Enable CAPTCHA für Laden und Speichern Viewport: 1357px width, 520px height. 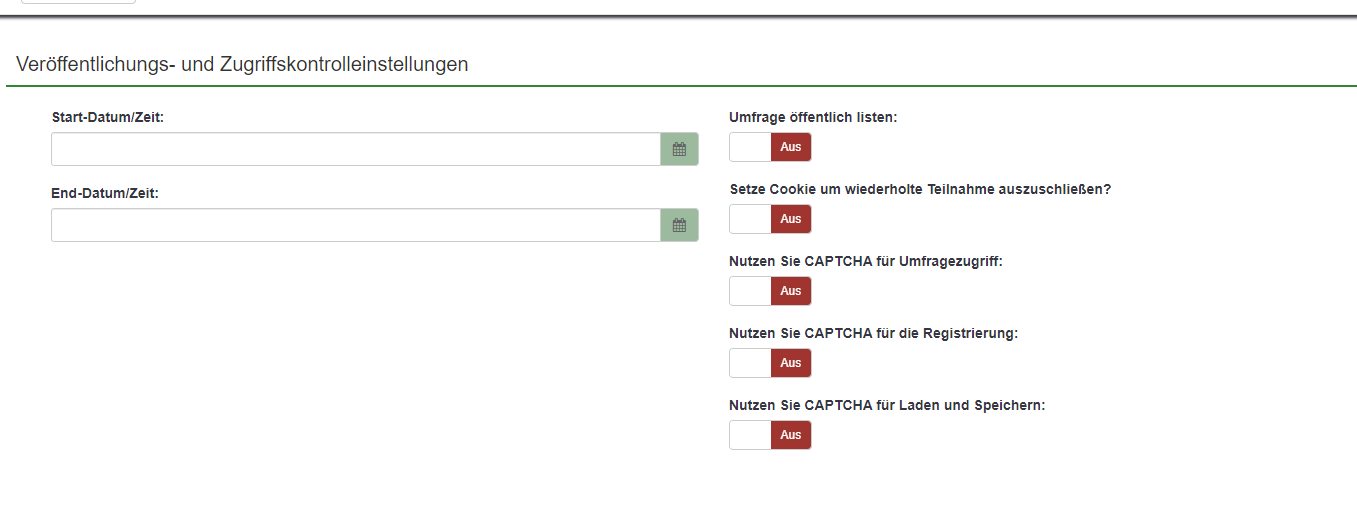point(770,435)
